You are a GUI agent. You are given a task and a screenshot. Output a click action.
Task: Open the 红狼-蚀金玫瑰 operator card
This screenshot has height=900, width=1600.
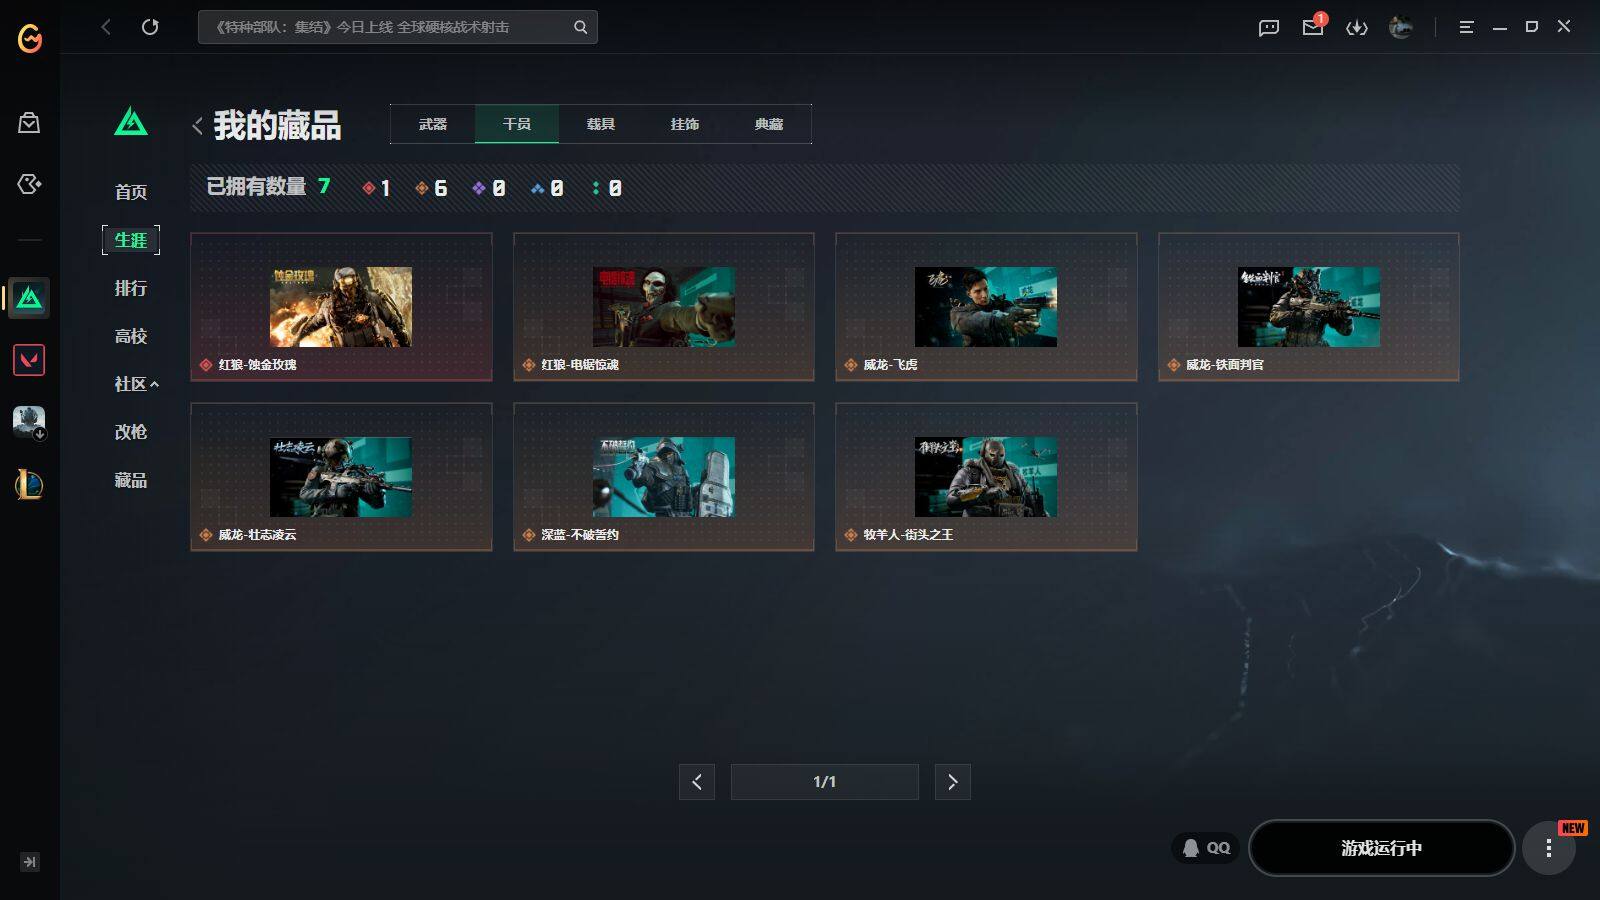click(x=341, y=307)
